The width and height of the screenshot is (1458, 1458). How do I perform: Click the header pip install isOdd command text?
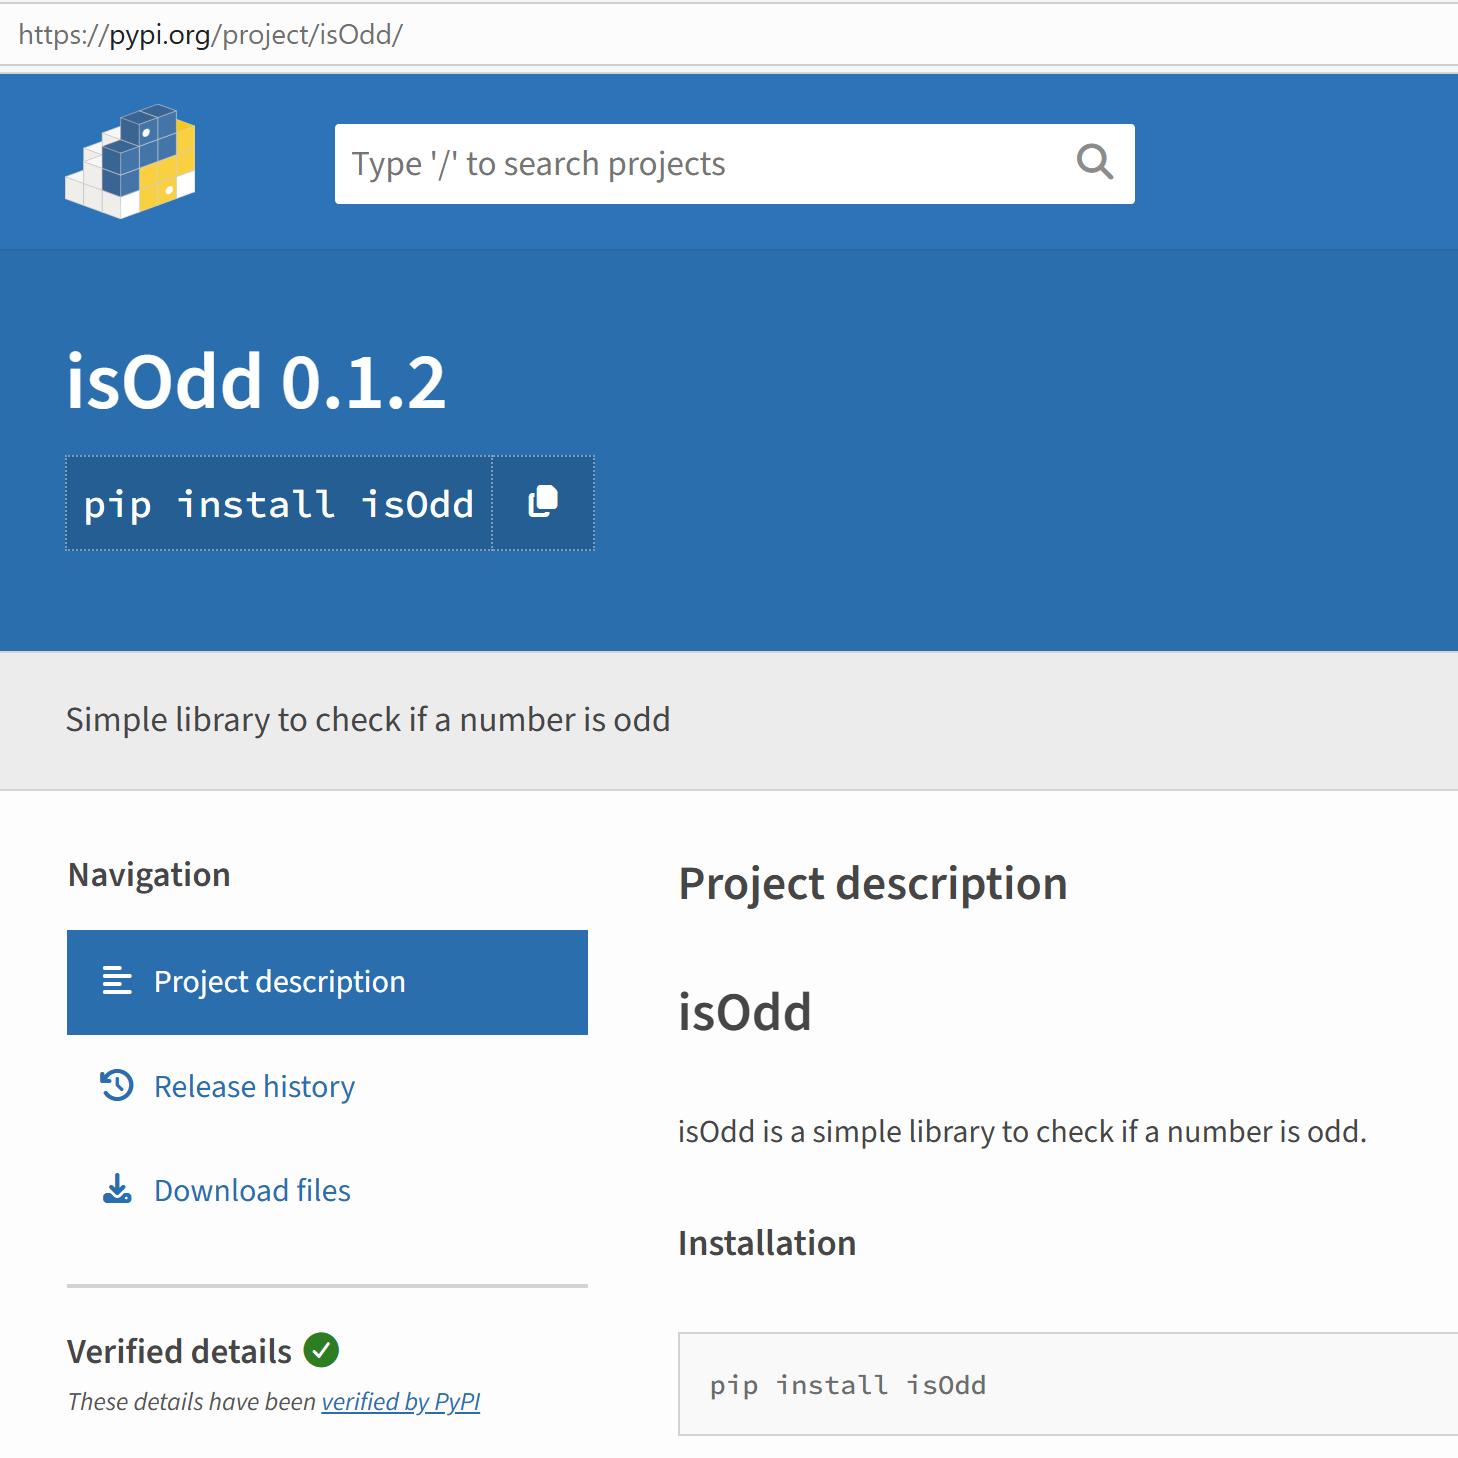278,504
